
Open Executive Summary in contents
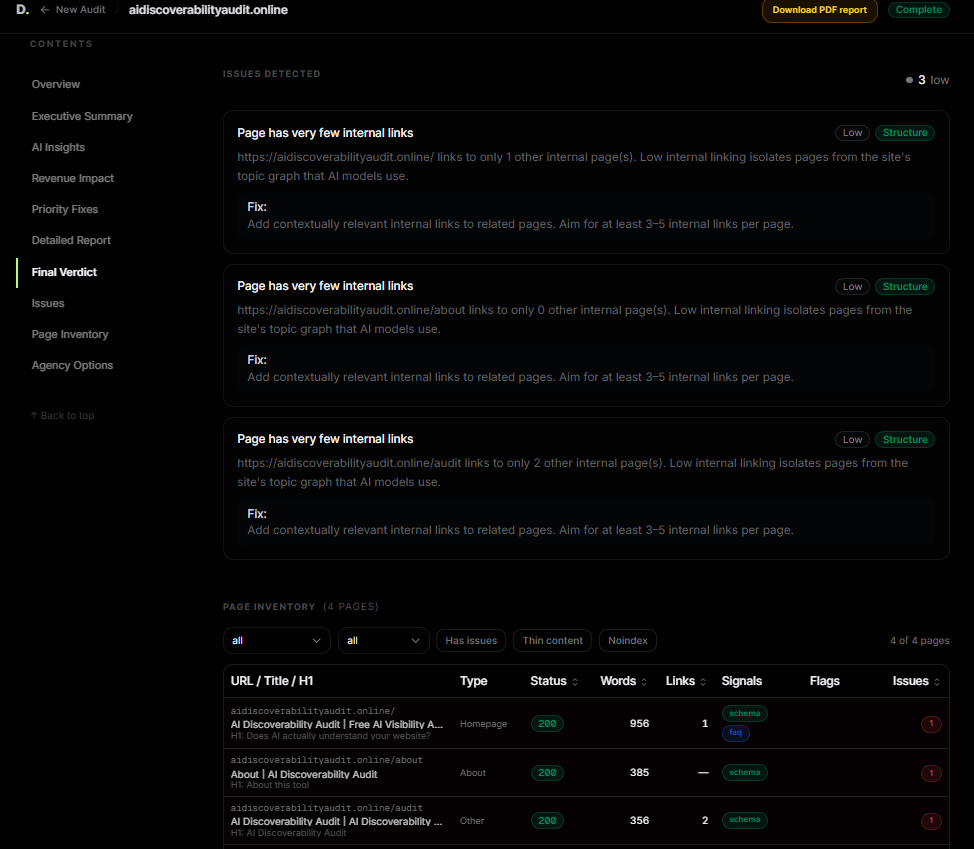(x=82, y=117)
